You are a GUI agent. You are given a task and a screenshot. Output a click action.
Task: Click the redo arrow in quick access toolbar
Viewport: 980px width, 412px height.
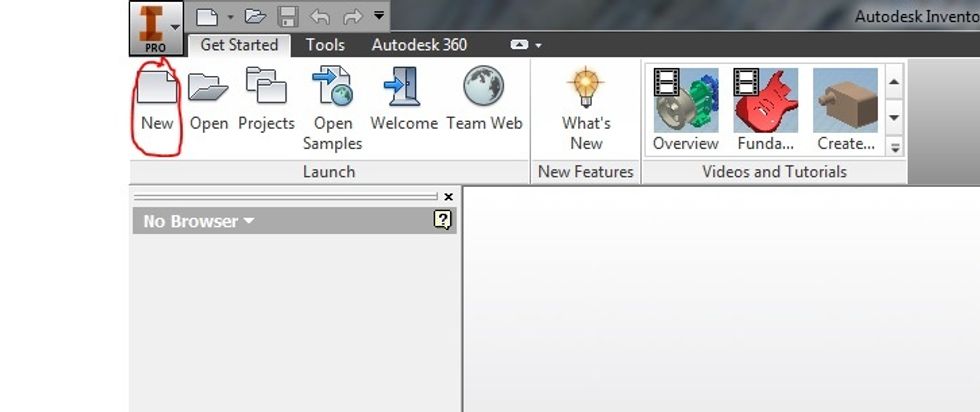click(x=351, y=16)
